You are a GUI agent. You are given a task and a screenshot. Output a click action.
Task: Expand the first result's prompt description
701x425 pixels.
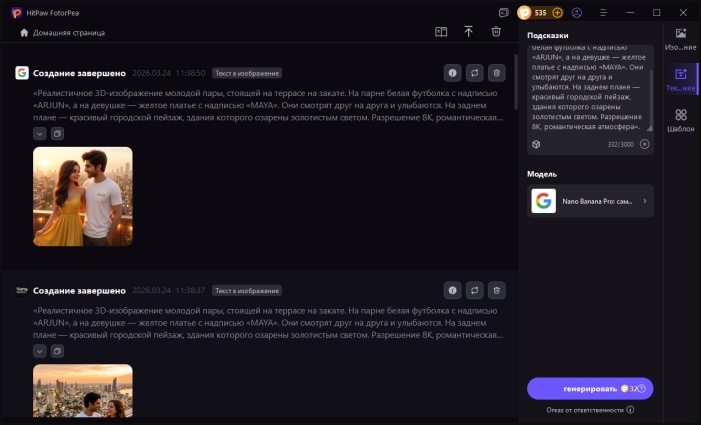tap(39, 133)
